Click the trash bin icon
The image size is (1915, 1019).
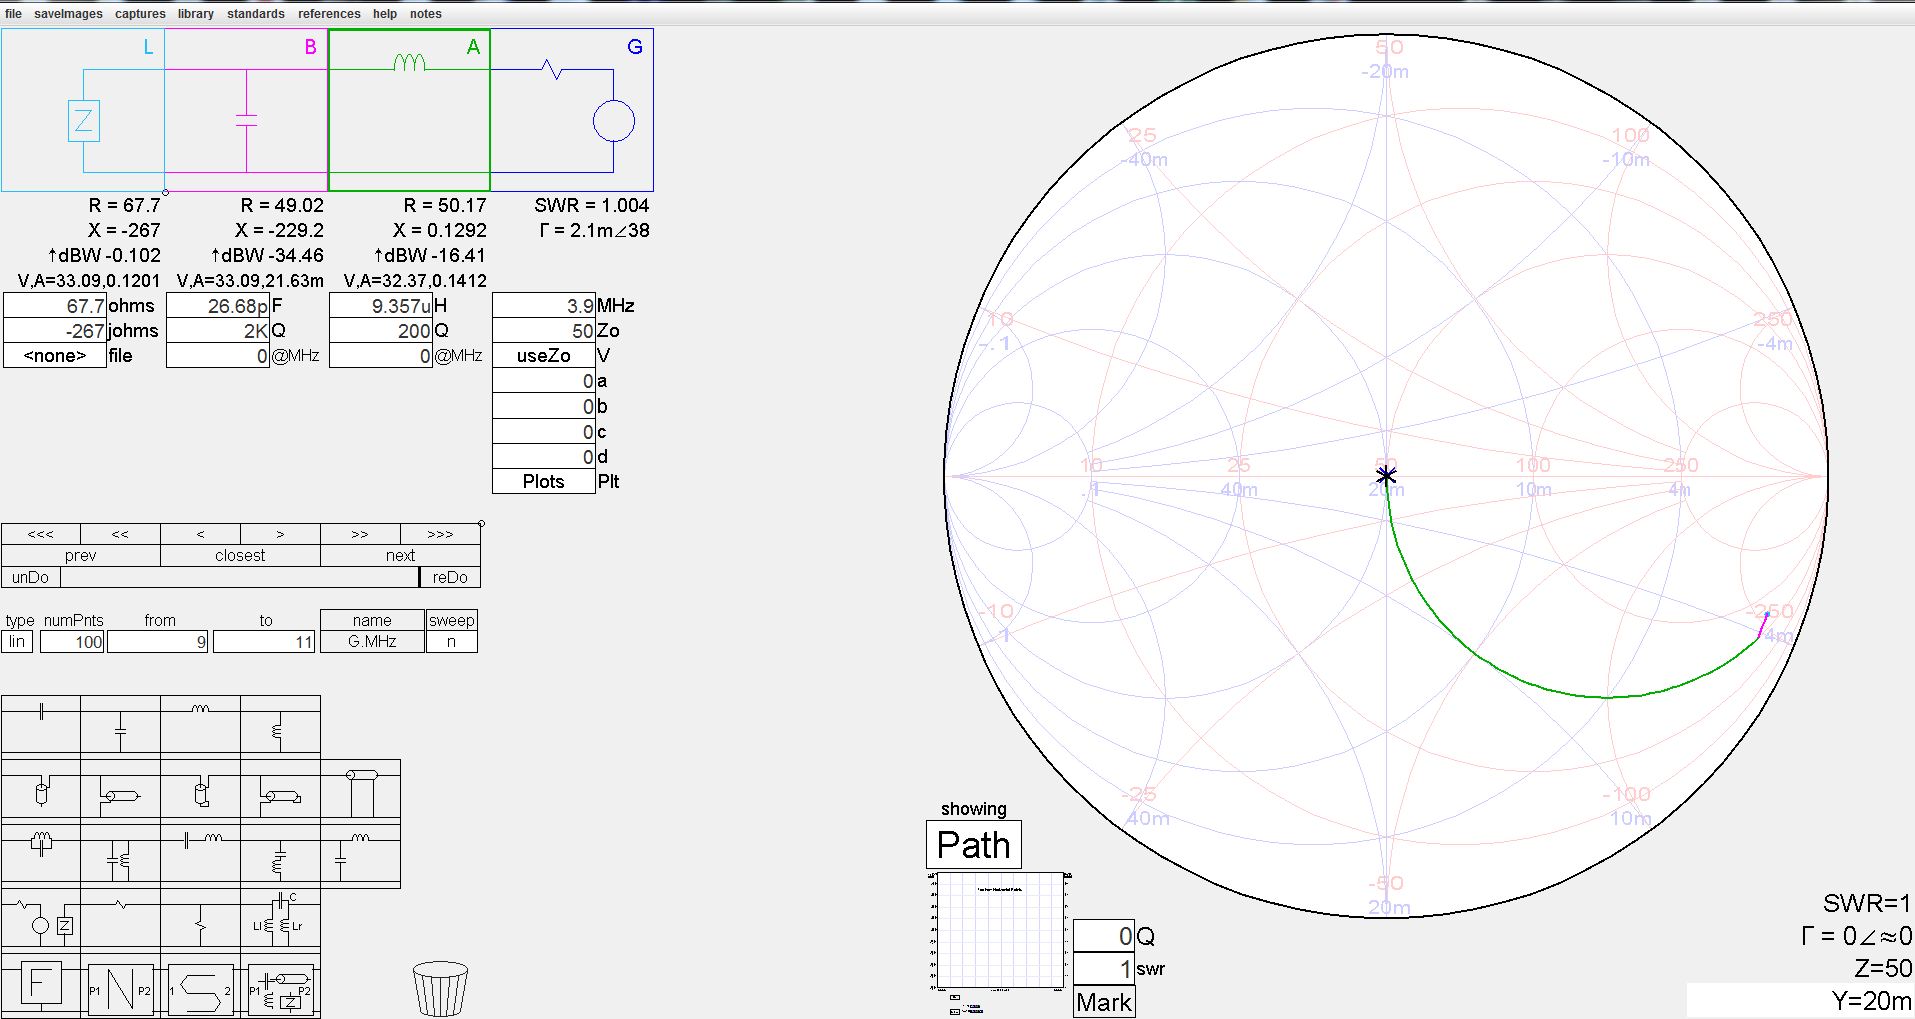[x=440, y=988]
